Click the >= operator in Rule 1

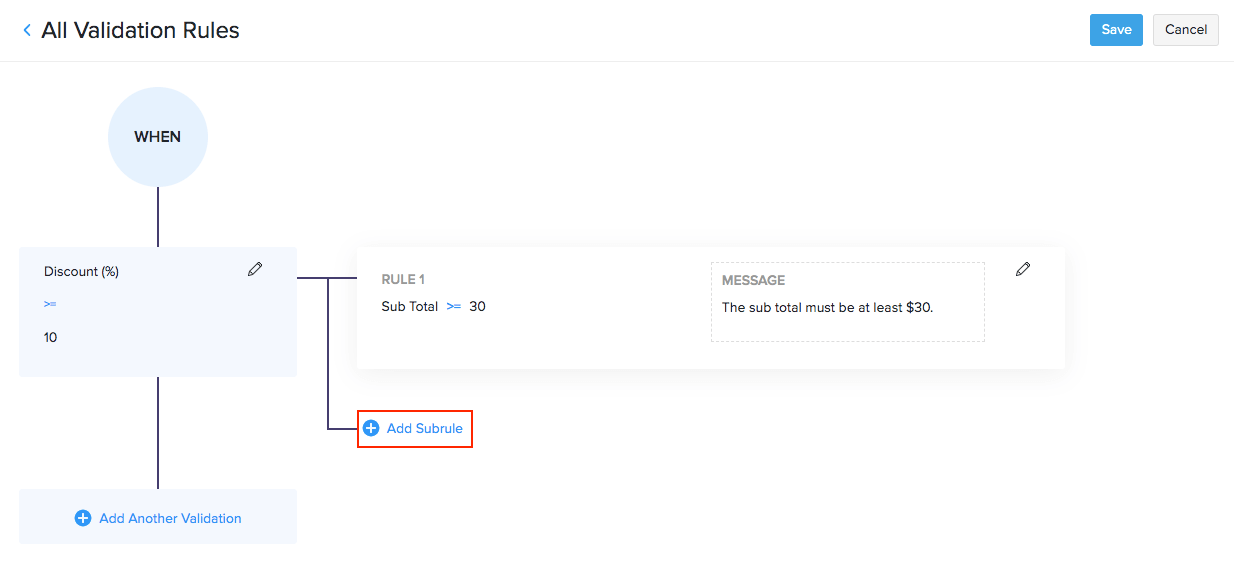coord(454,306)
